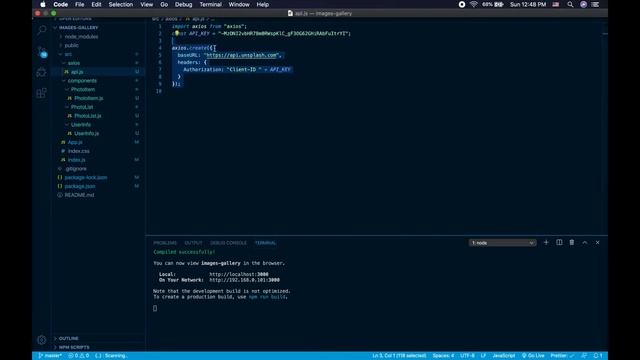Open the Manage gear at sidebar bottom
The width and height of the screenshot is (640, 360).
click(42, 339)
